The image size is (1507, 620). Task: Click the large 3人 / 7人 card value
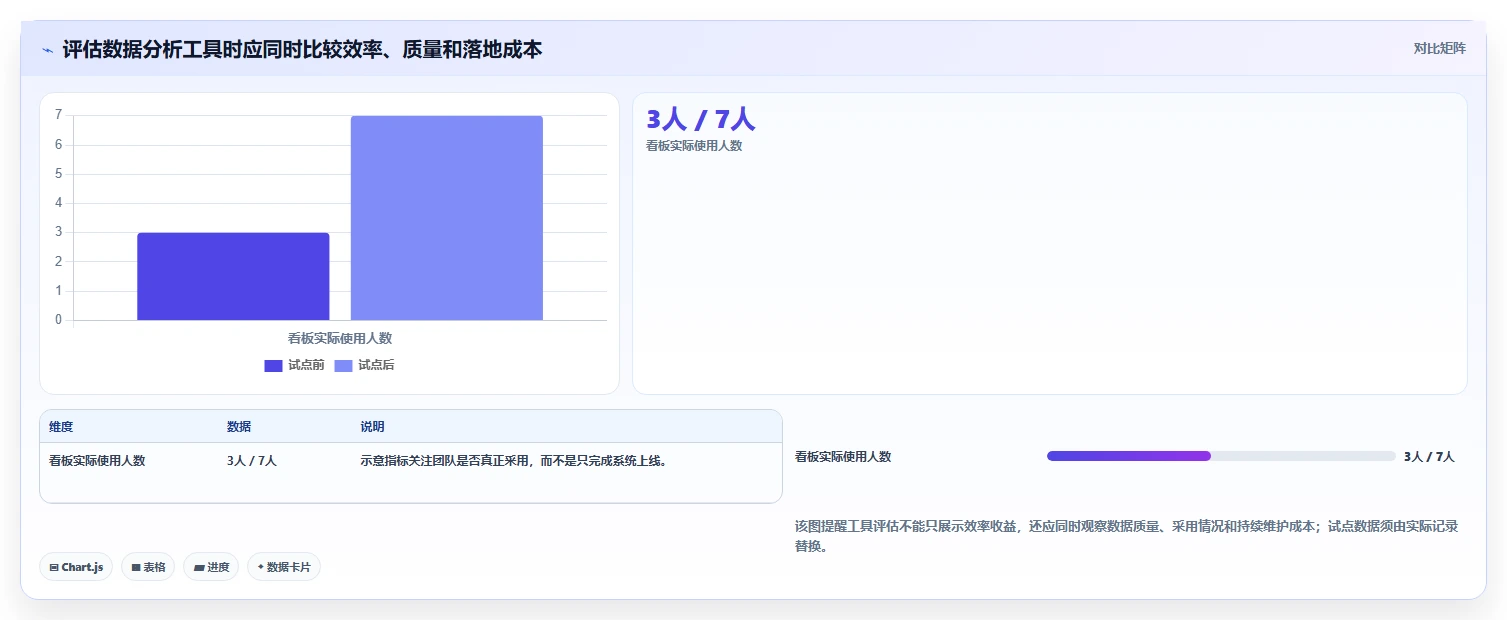pos(701,119)
